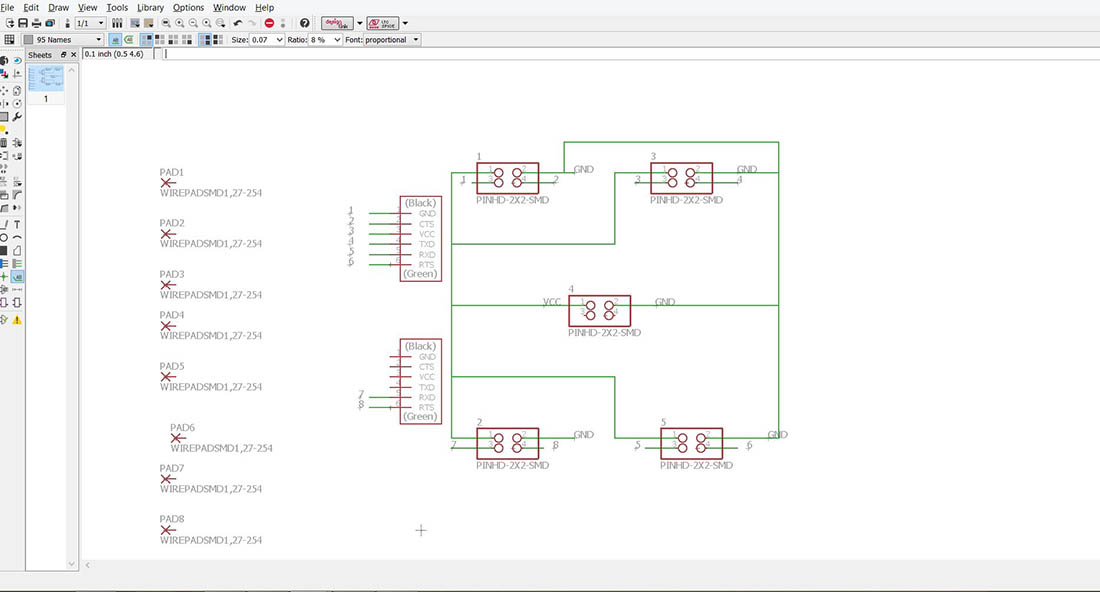Click the Zoom out magnifier
The width and height of the screenshot is (1100, 592).
point(193,23)
